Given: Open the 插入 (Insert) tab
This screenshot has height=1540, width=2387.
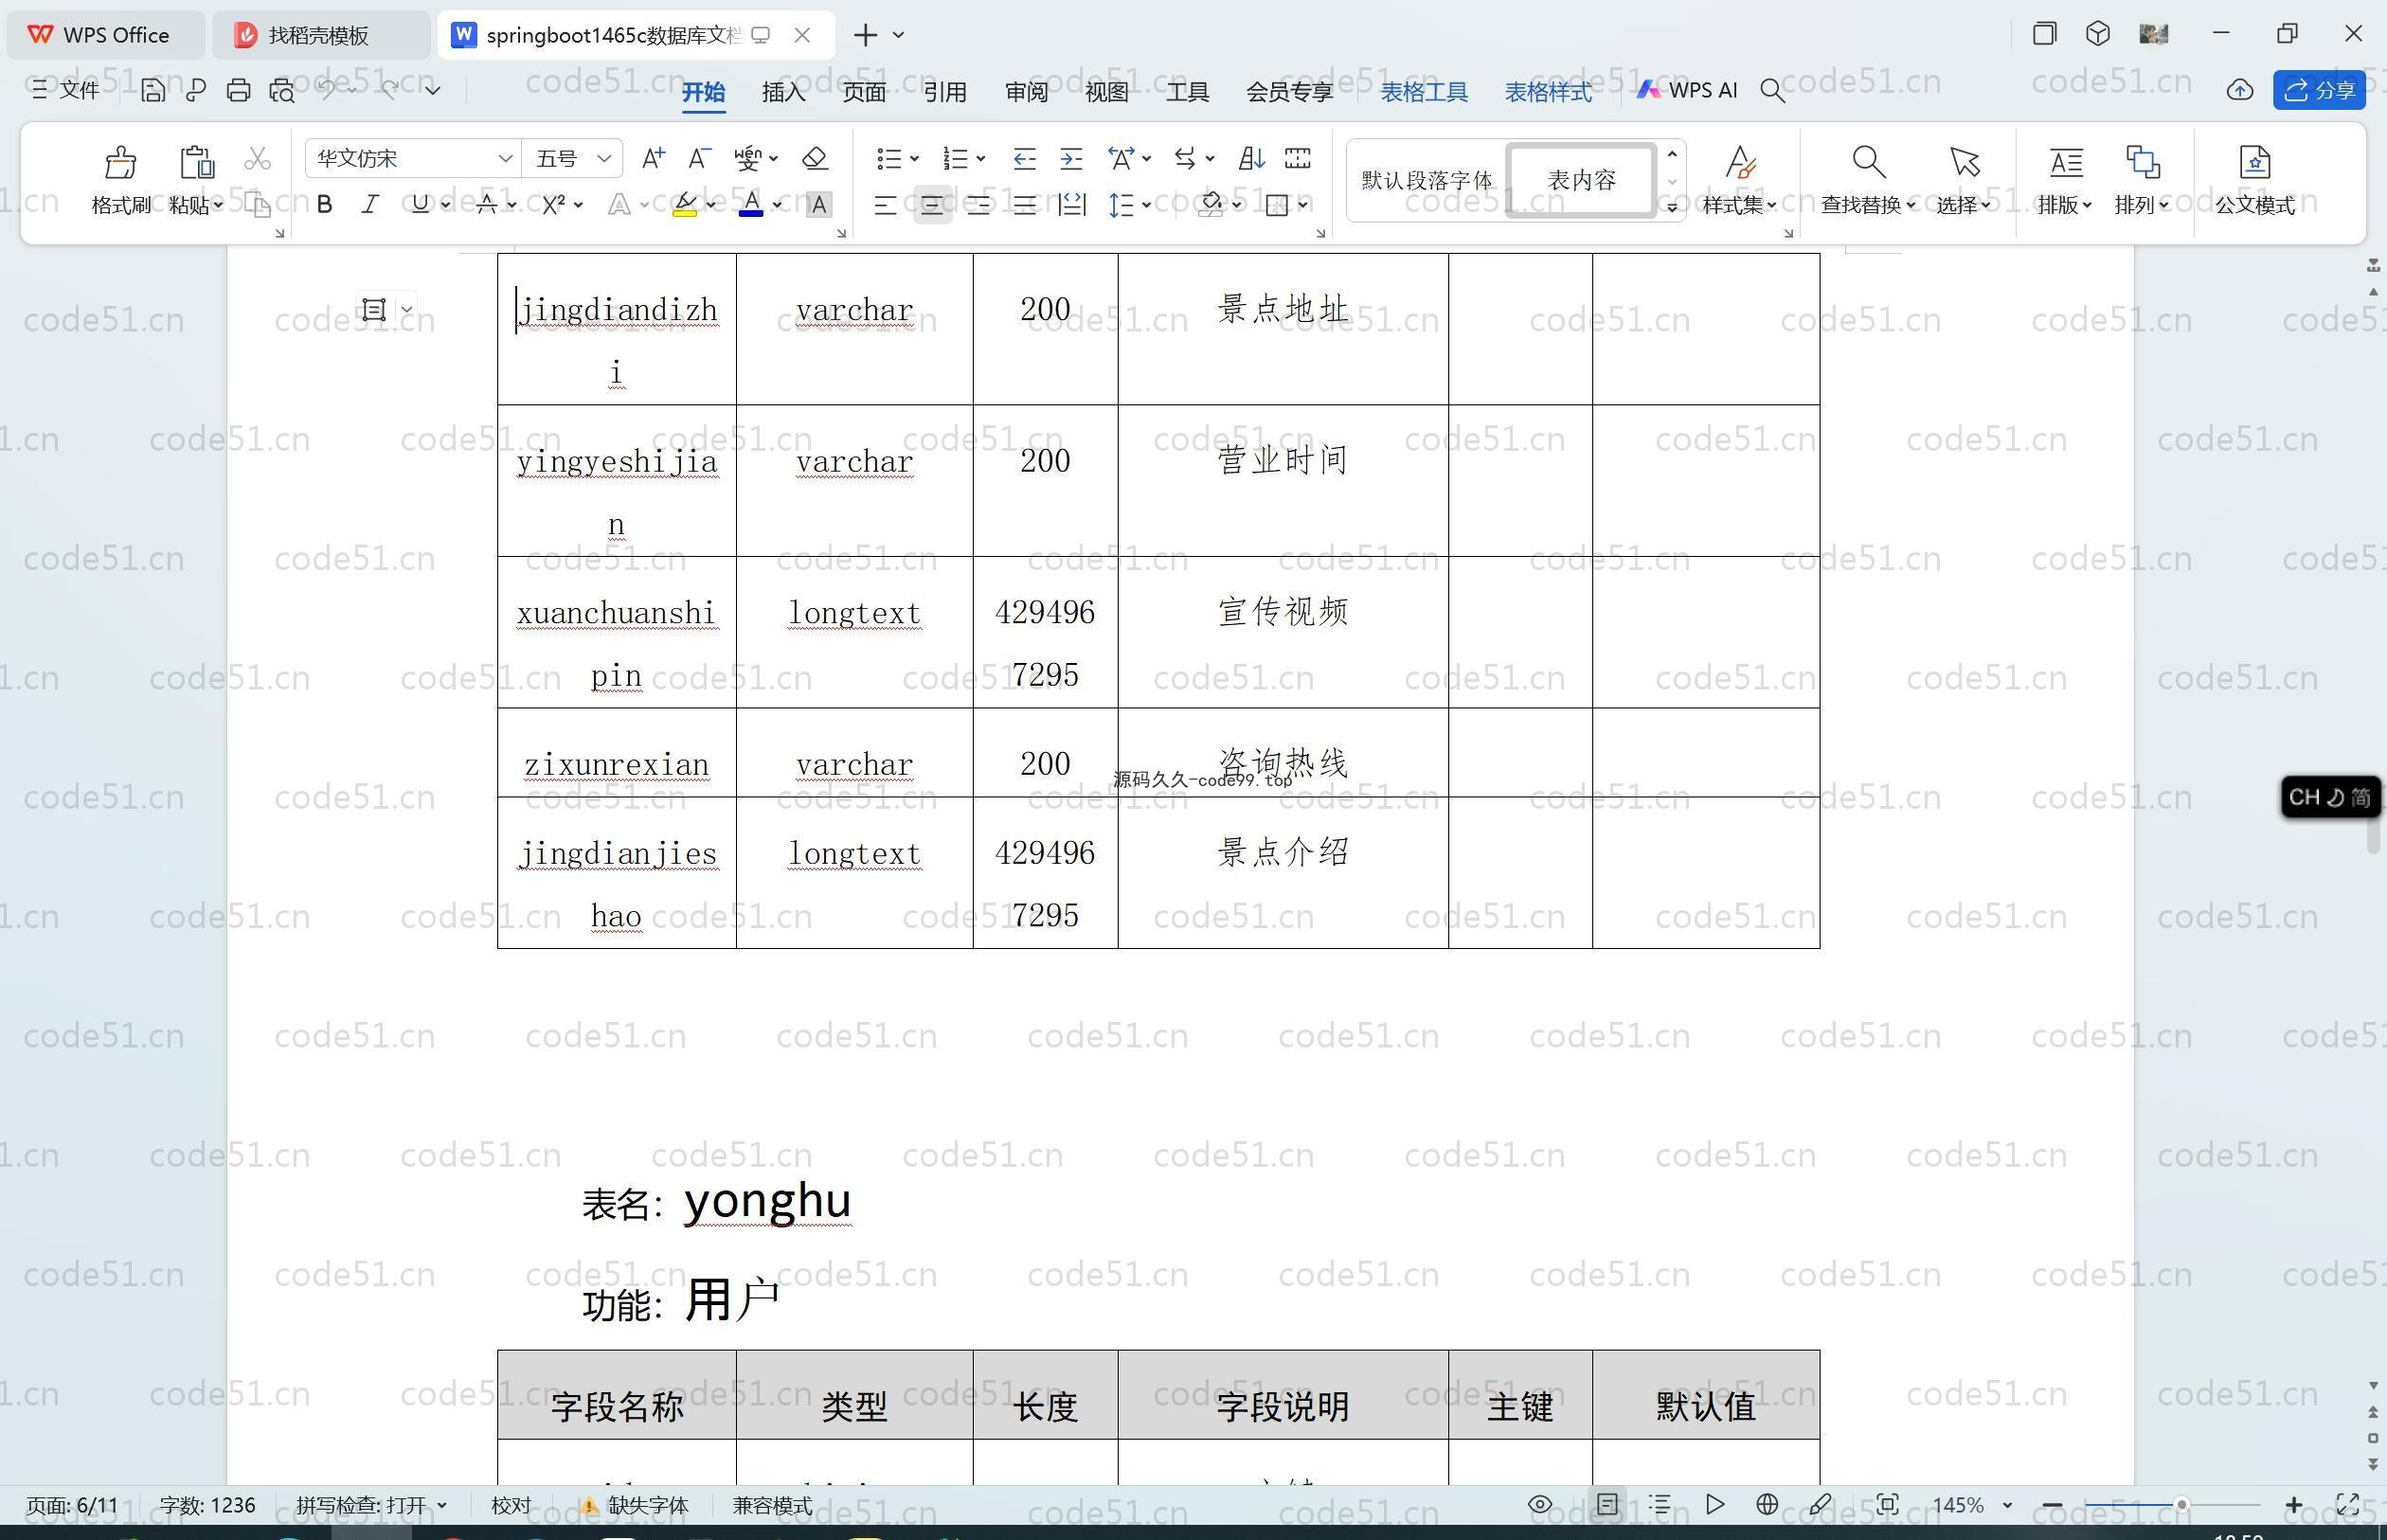Looking at the screenshot, I should (x=783, y=91).
